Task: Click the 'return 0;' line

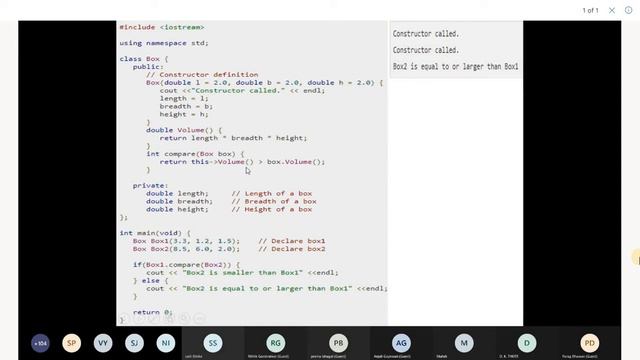Action: click(153, 312)
